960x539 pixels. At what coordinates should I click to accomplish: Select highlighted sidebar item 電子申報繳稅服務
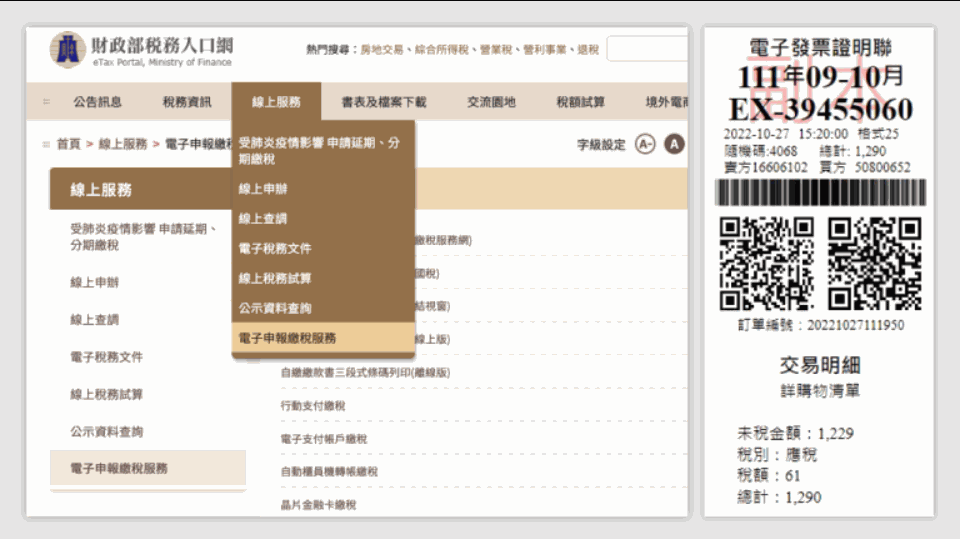148,469
